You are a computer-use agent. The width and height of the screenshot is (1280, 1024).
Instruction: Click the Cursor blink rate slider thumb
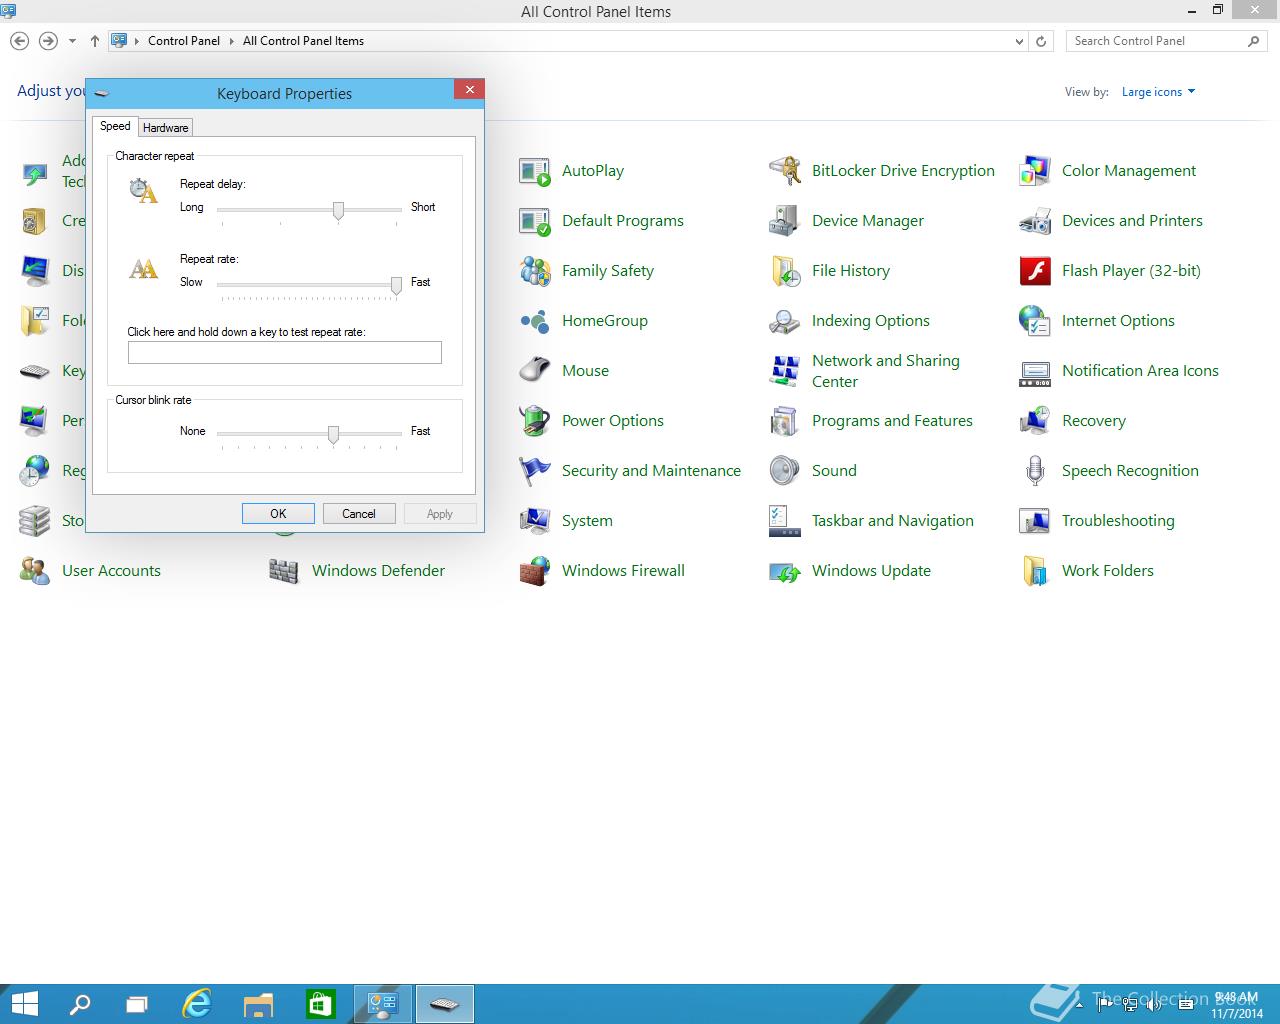pyautogui.click(x=333, y=434)
